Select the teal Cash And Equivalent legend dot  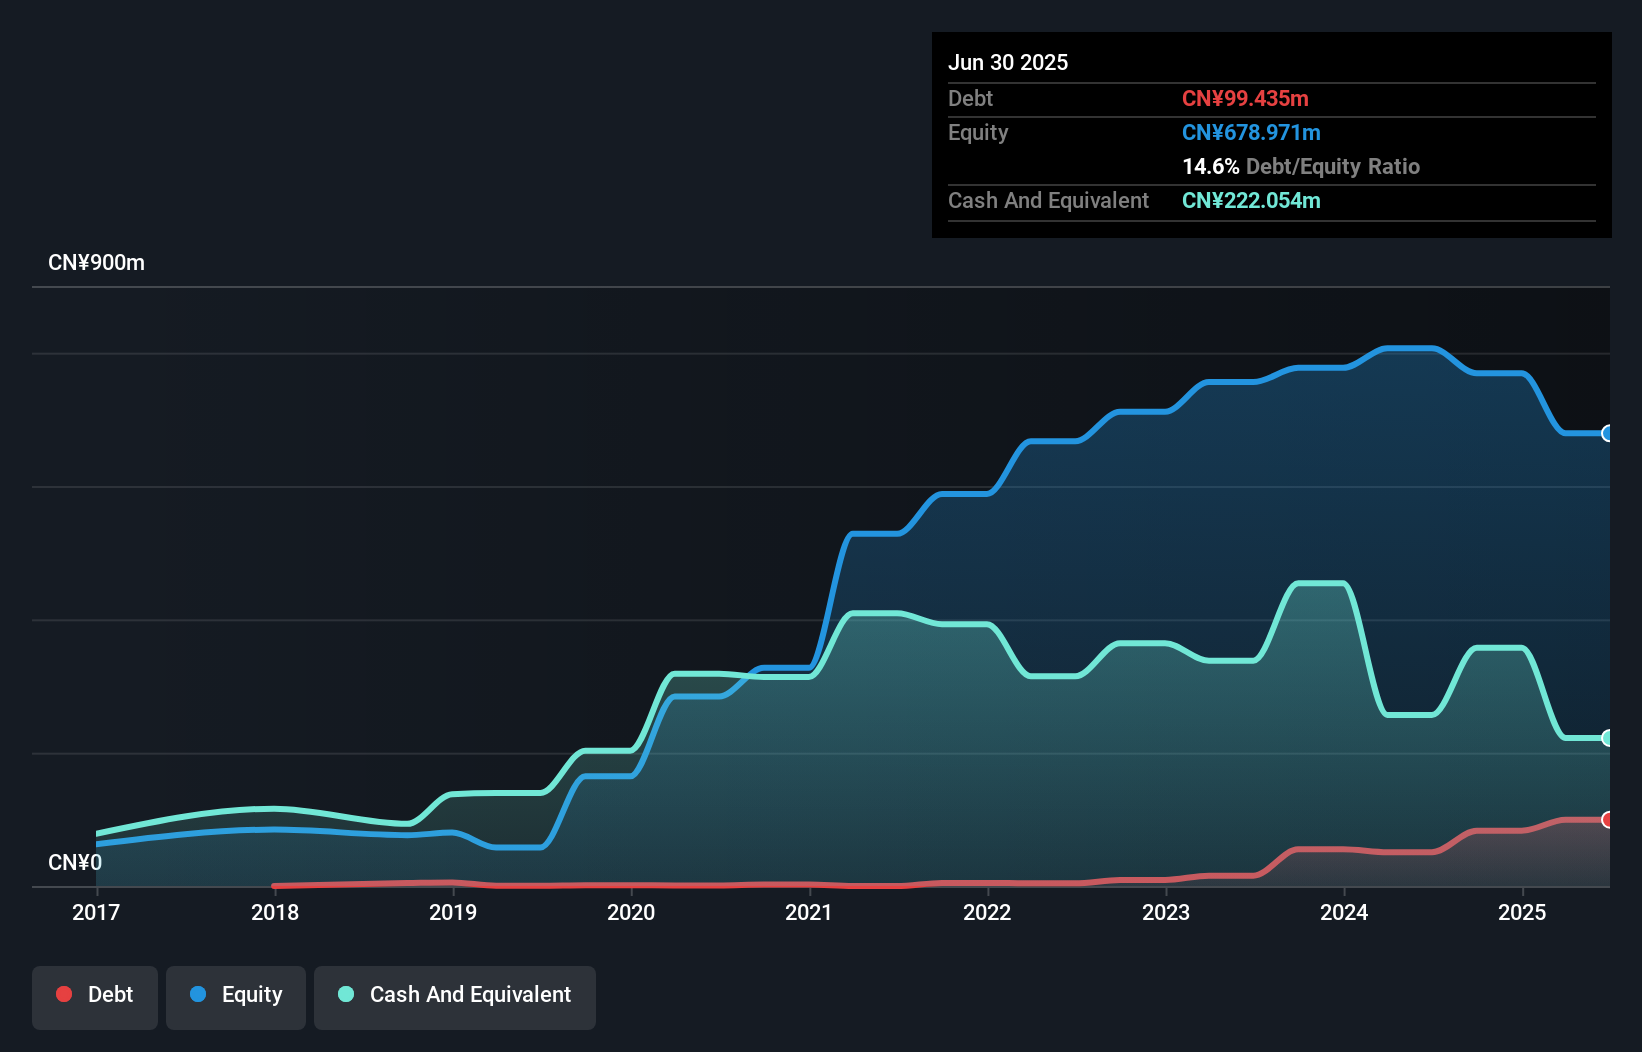344,994
